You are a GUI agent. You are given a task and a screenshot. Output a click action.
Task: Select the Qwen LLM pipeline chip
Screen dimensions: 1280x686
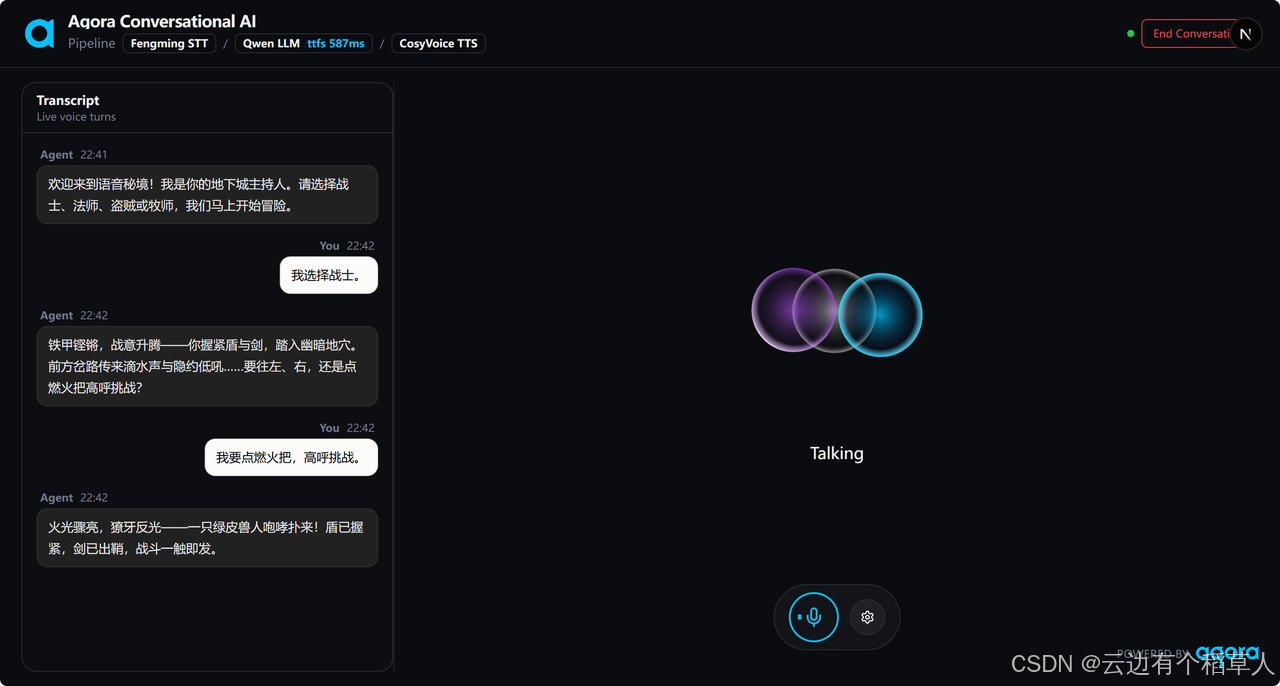pos(304,44)
